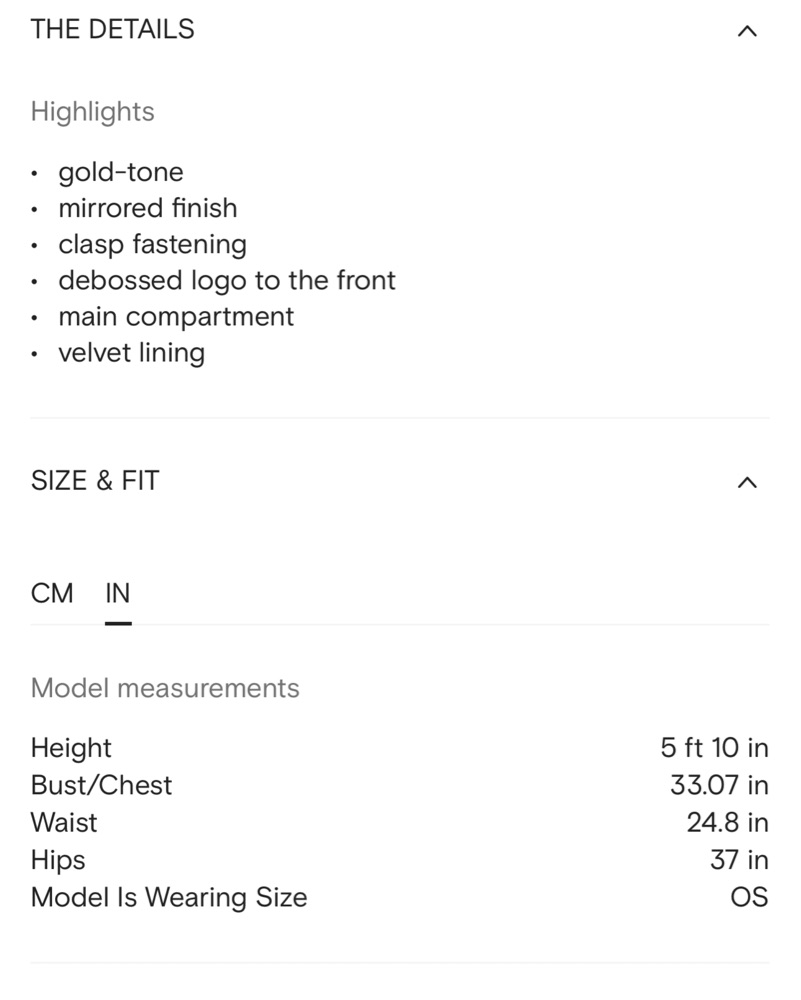Click the mirrored finish highlight item
The image size is (801, 1000).
pos(148,208)
